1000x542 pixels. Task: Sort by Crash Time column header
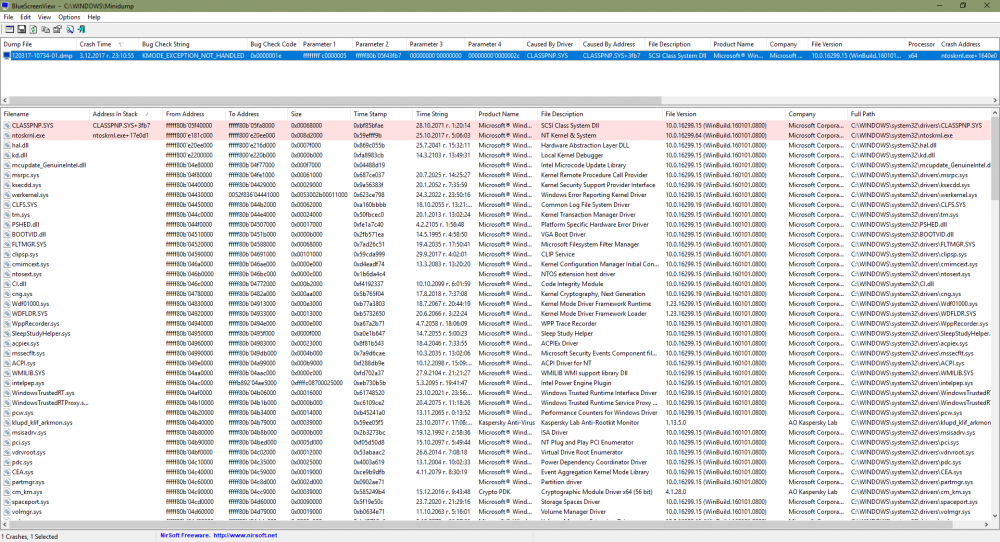(107, 45)
